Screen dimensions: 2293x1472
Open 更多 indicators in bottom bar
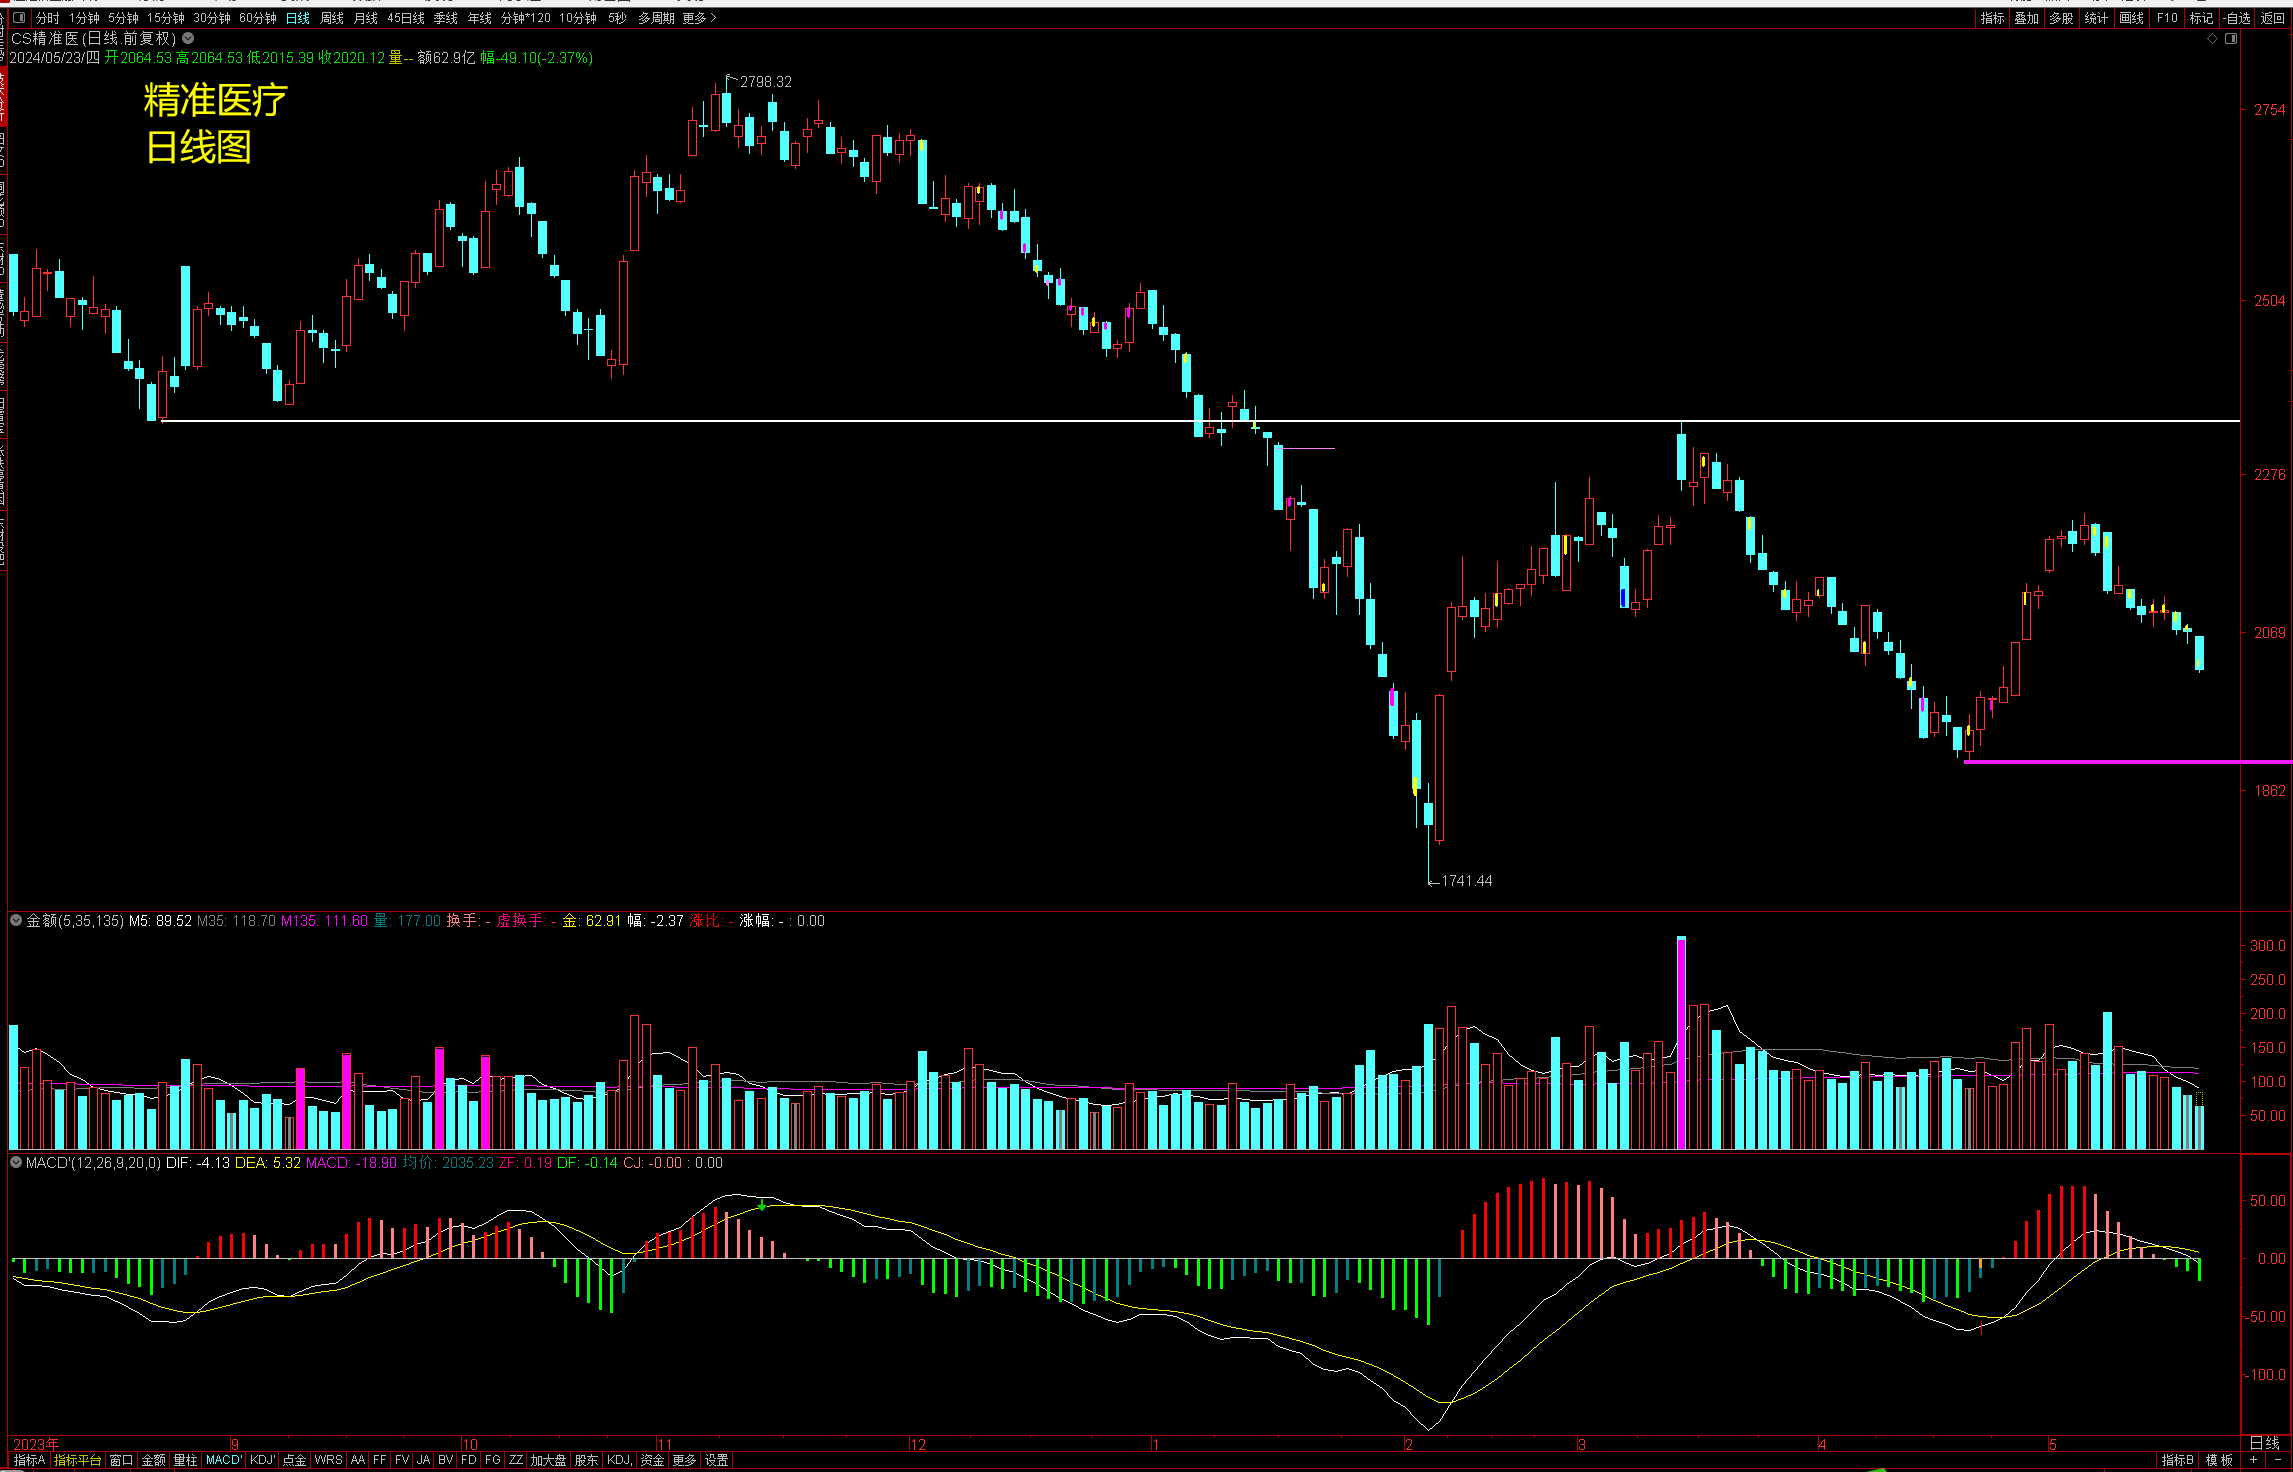click(x=684, y=1460)
